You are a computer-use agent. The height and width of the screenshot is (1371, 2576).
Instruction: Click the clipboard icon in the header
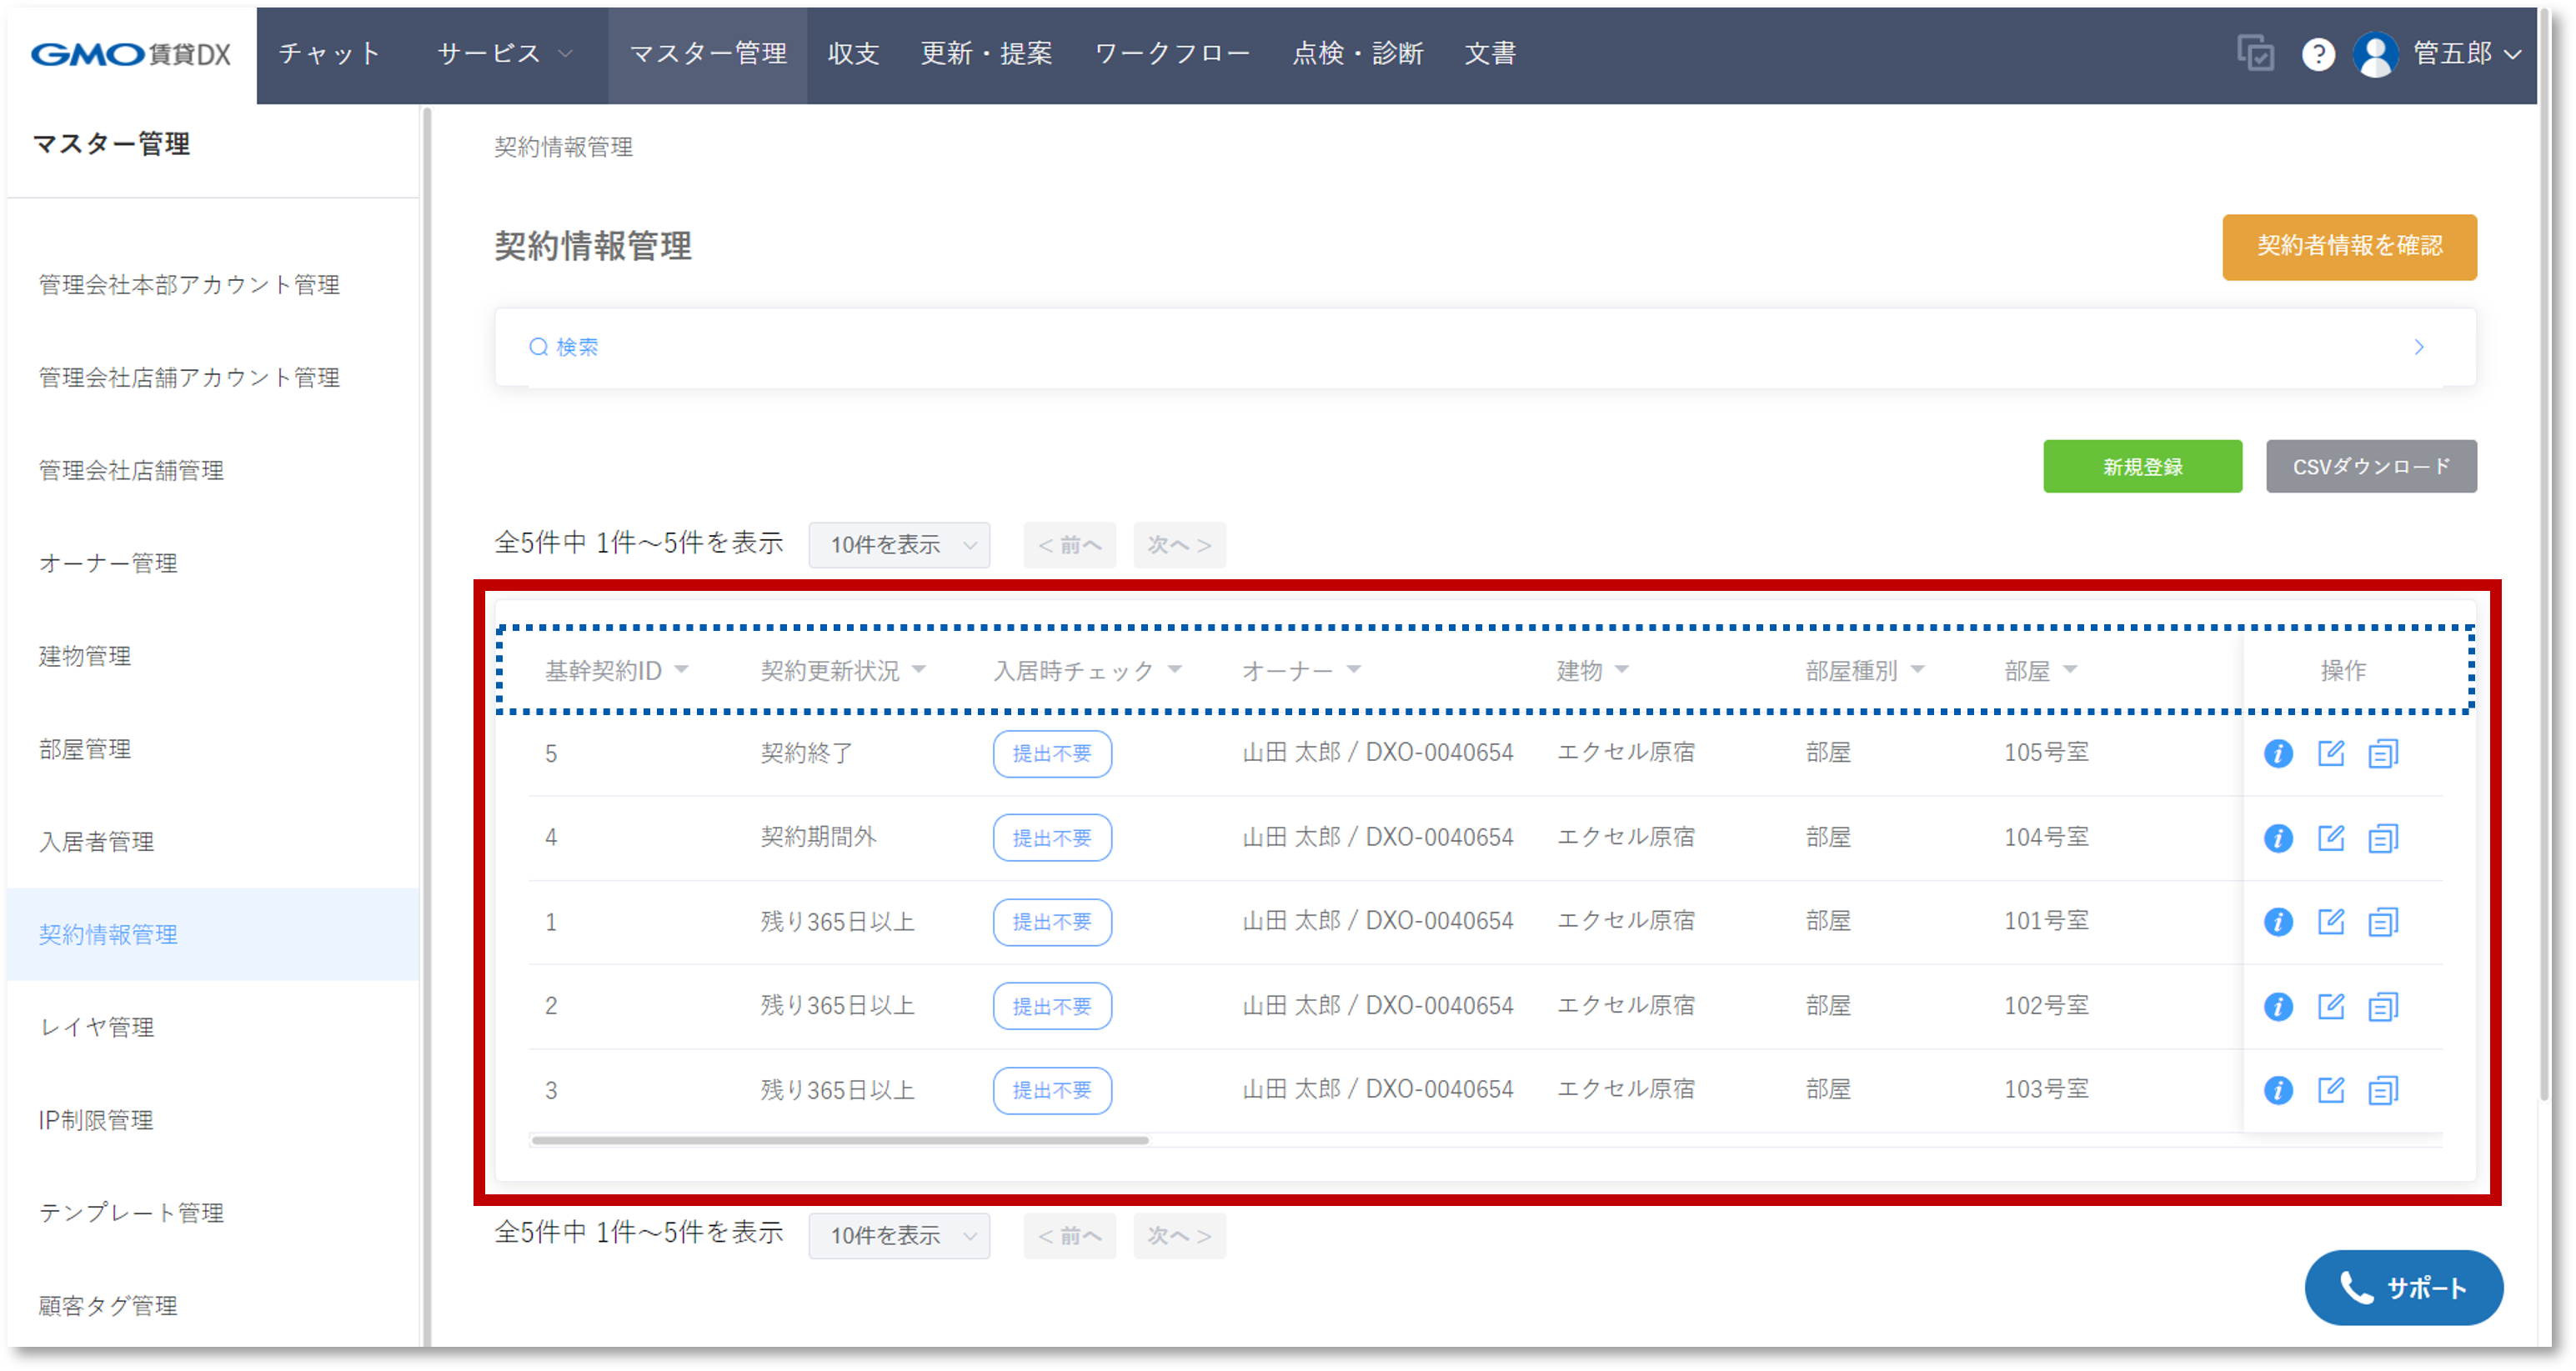click(x=2257, y=54)
